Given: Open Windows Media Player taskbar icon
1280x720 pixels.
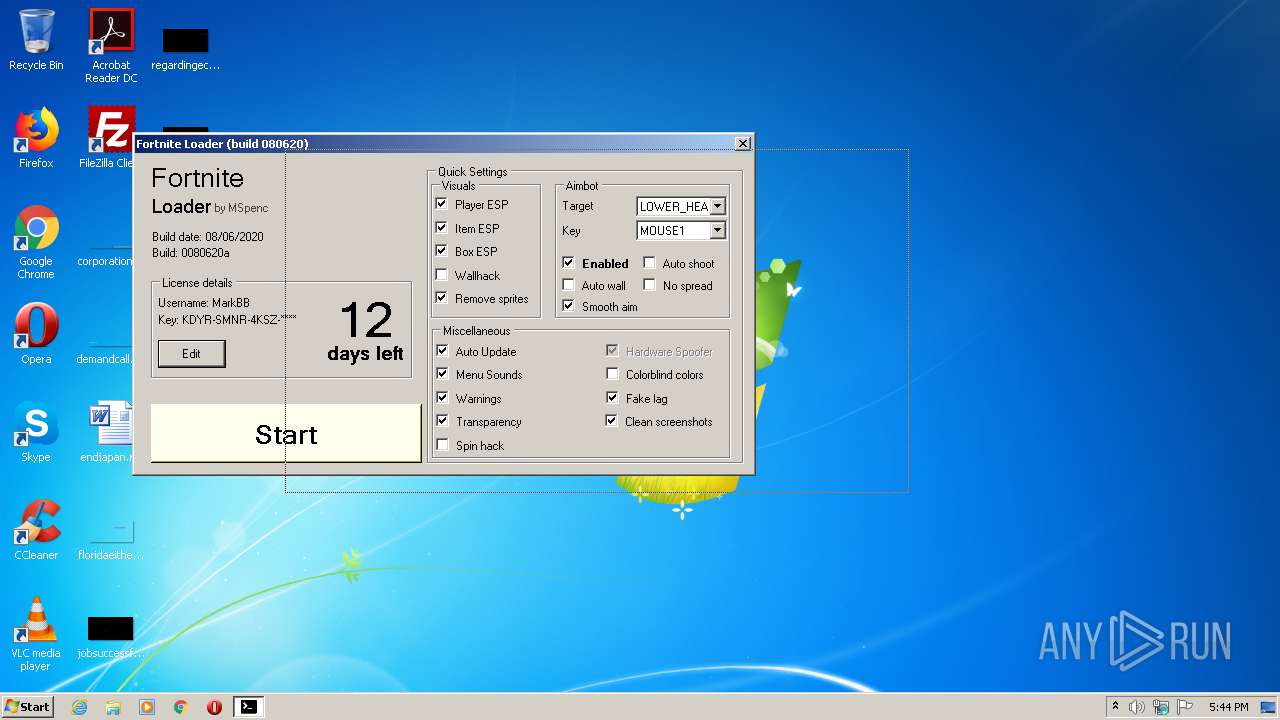Looking at the screenshot, I should pyautogui.click(x=147, y=707).
